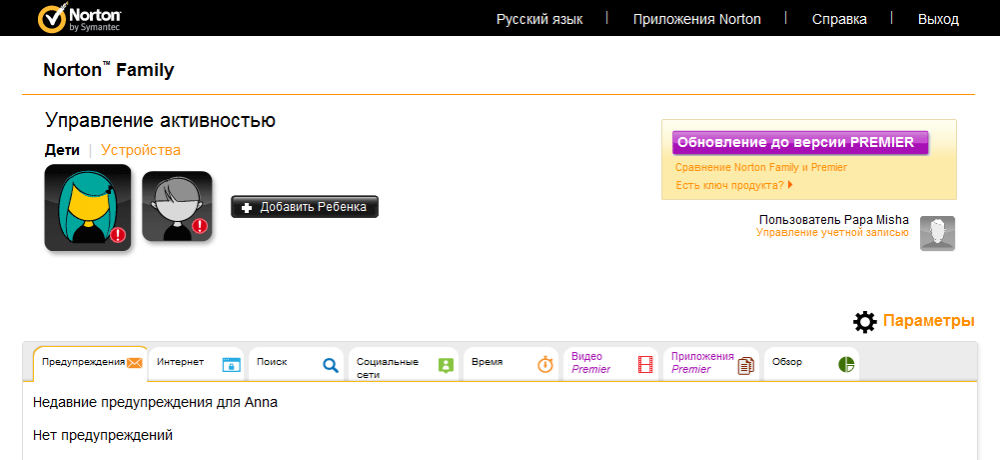Click the film strip icon on Видео tab
Viewport: 1000px width, 460px height.
pos(645,365)
